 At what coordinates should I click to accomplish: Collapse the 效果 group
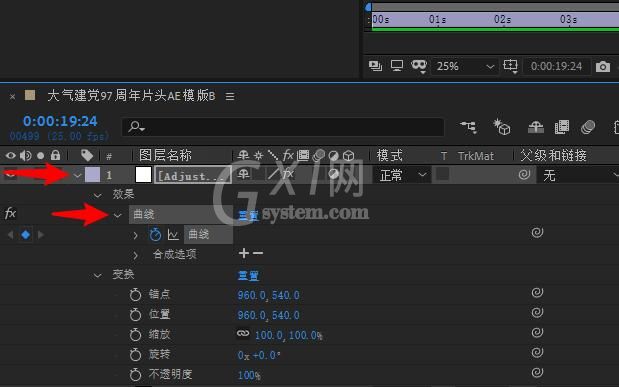(97, 195)
